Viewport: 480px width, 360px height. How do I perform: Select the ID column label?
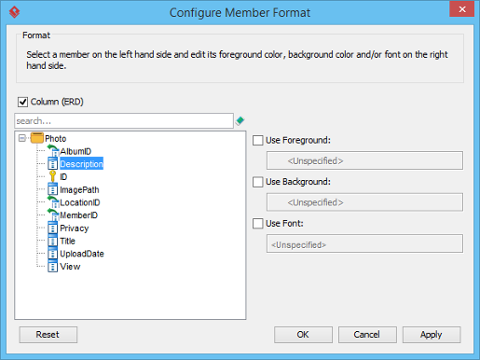coord(63,177)
